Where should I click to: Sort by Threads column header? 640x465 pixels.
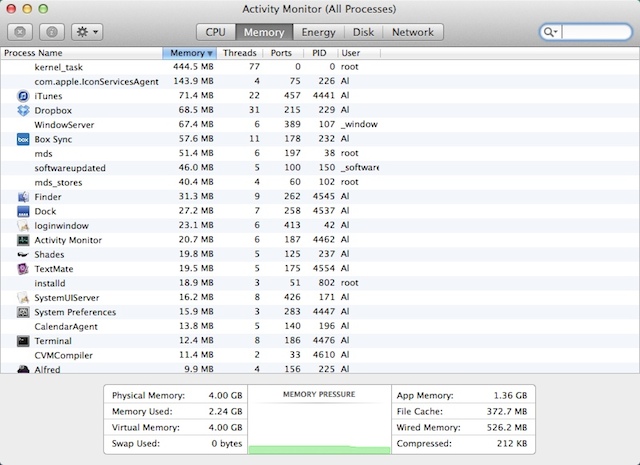240,53
